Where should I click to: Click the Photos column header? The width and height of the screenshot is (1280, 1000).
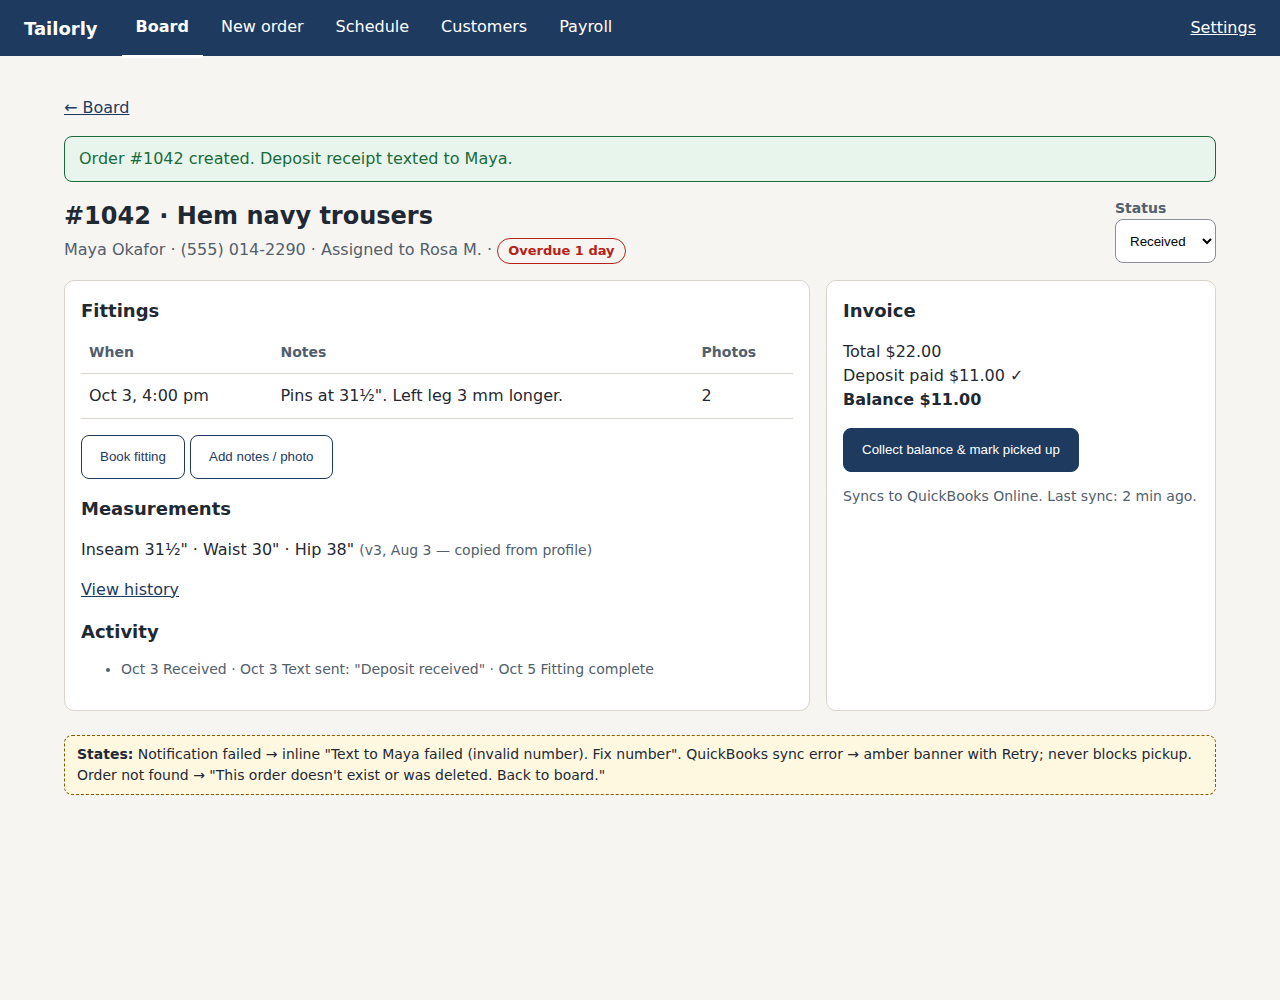[729, 352]
